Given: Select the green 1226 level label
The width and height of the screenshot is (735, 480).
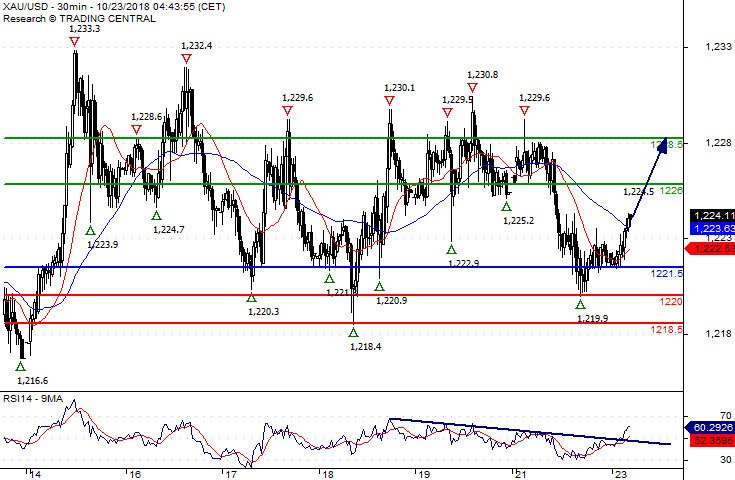Looking at the screenshot, I should (671, 190).
